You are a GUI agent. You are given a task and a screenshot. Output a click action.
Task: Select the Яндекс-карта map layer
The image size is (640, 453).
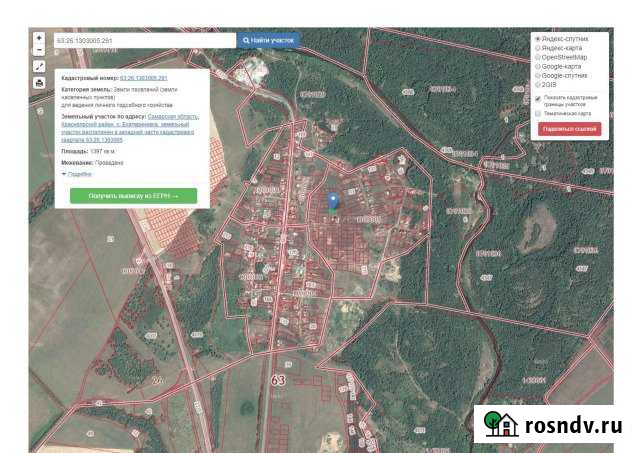coord(538,48)
